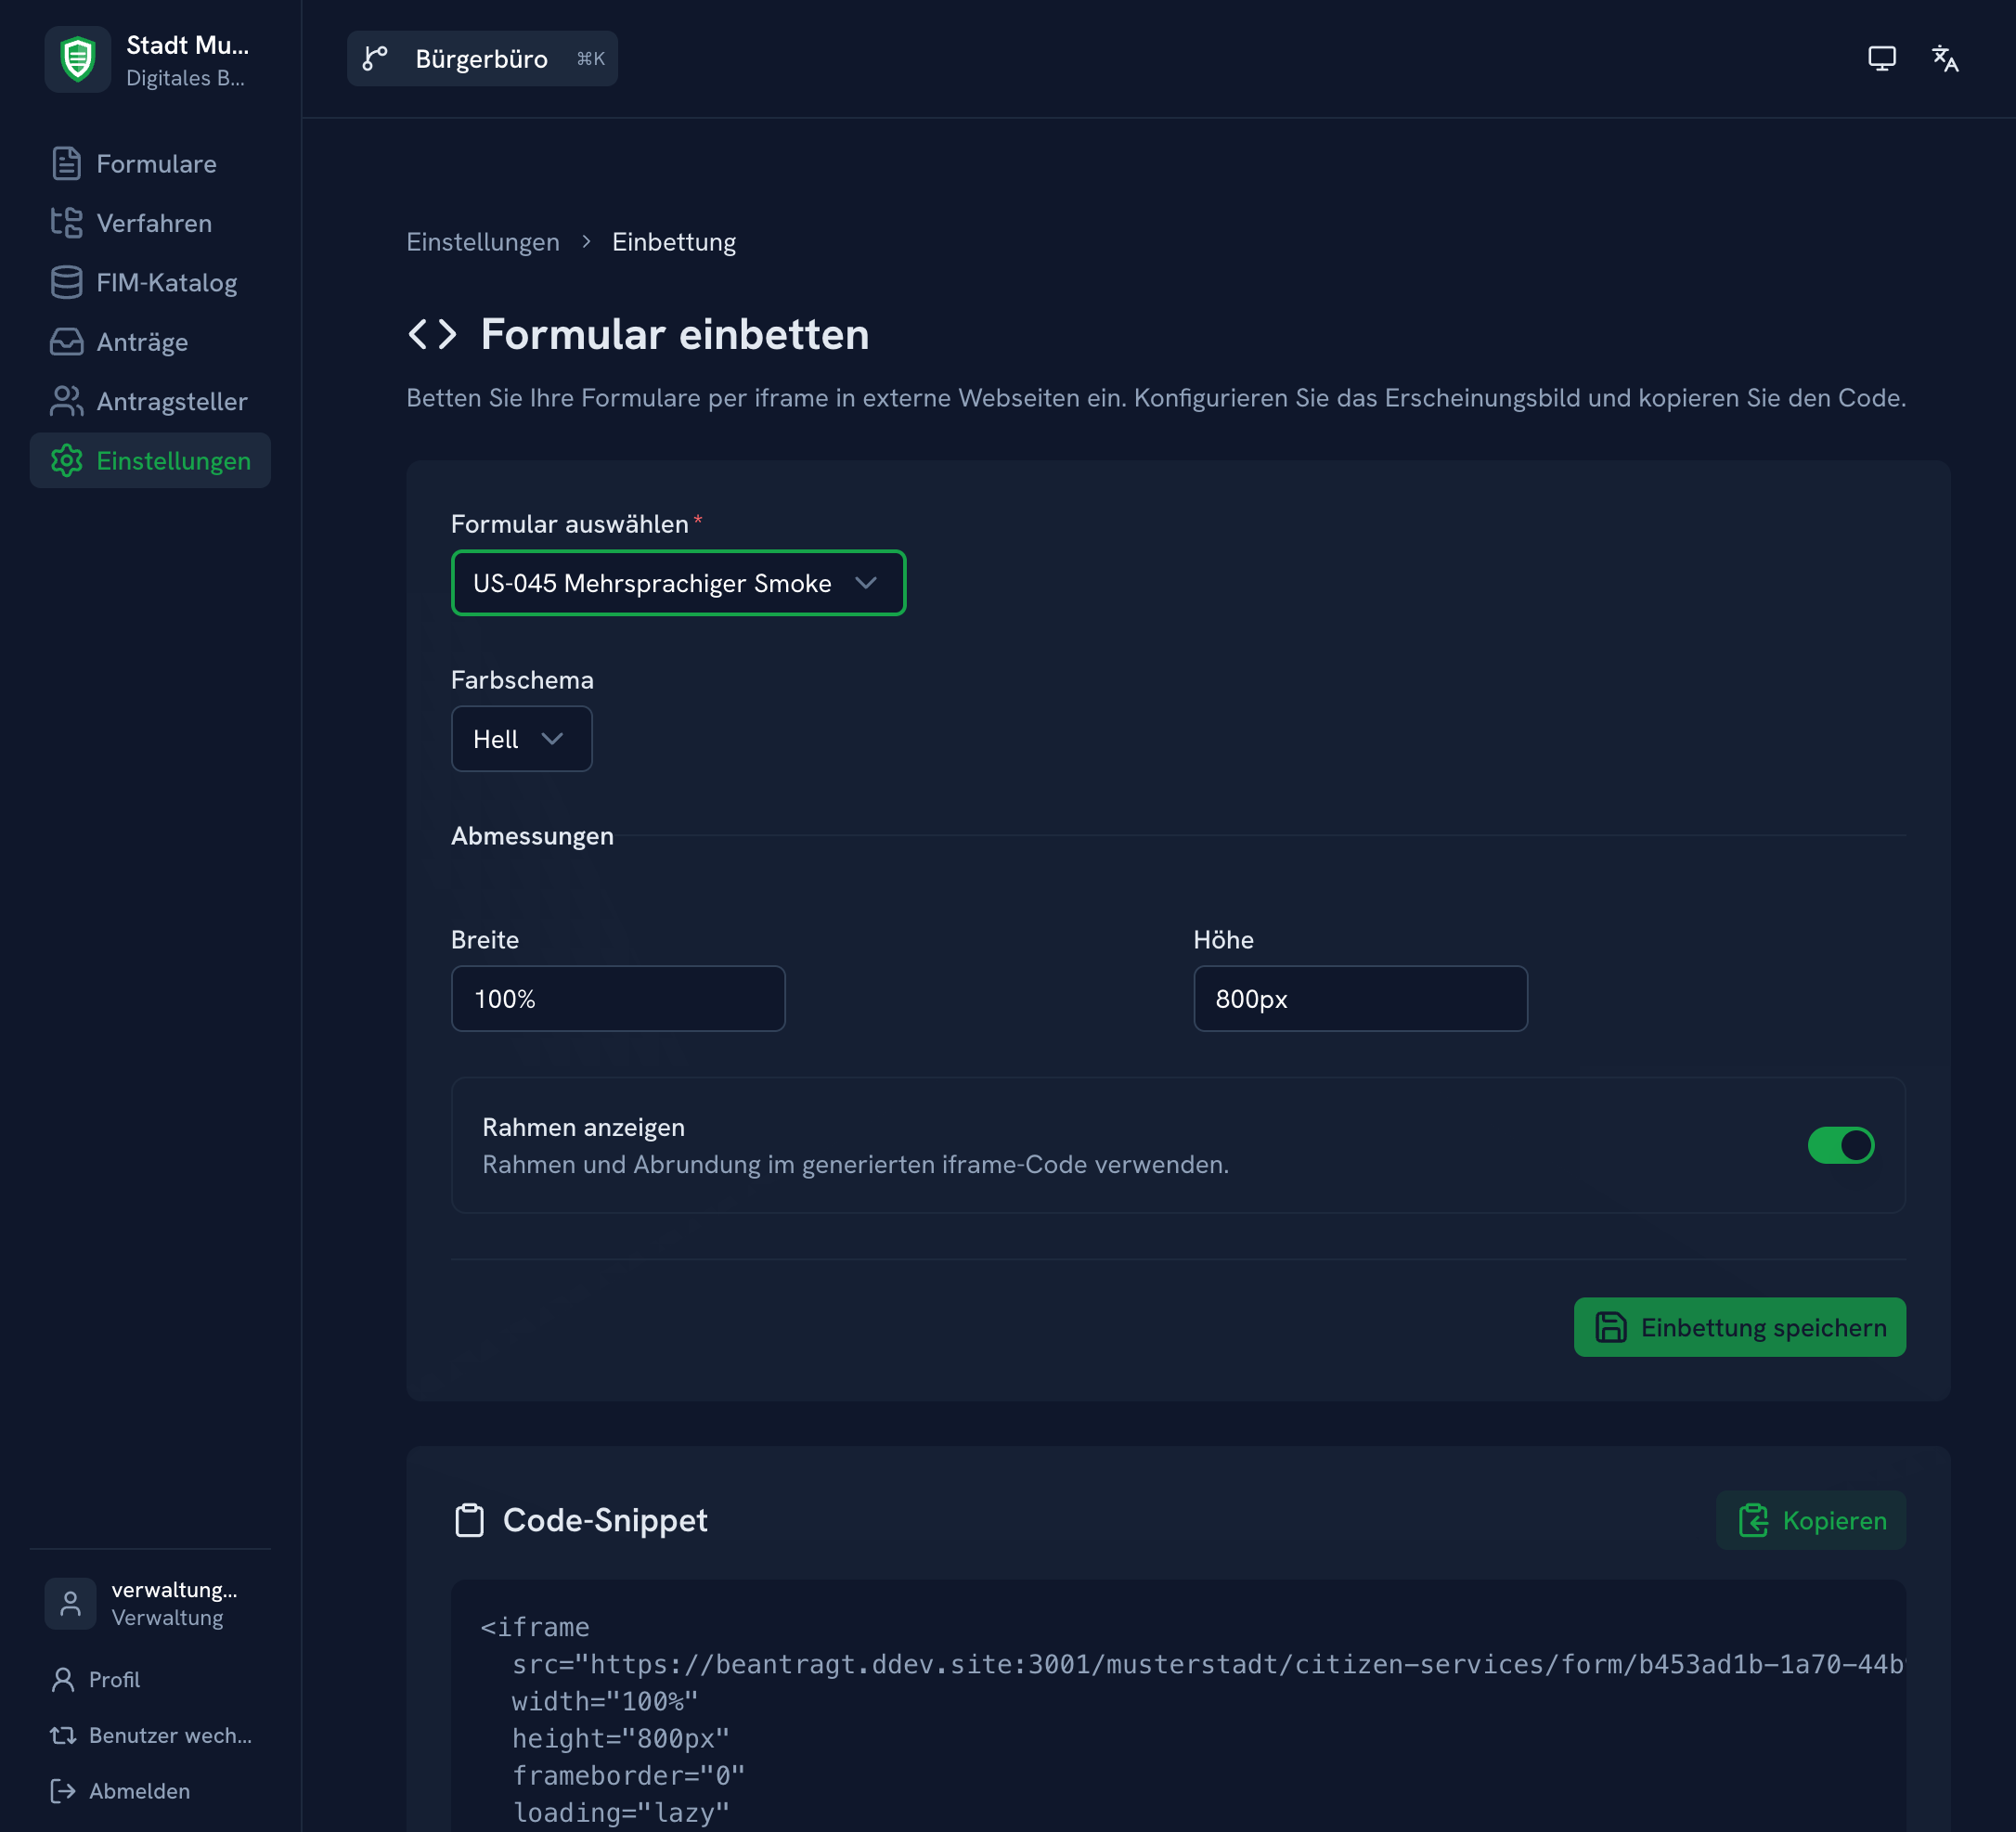The image size is (2016, 1832).
Task: Focus the Breite input field
Action: [x=618, y=998]
